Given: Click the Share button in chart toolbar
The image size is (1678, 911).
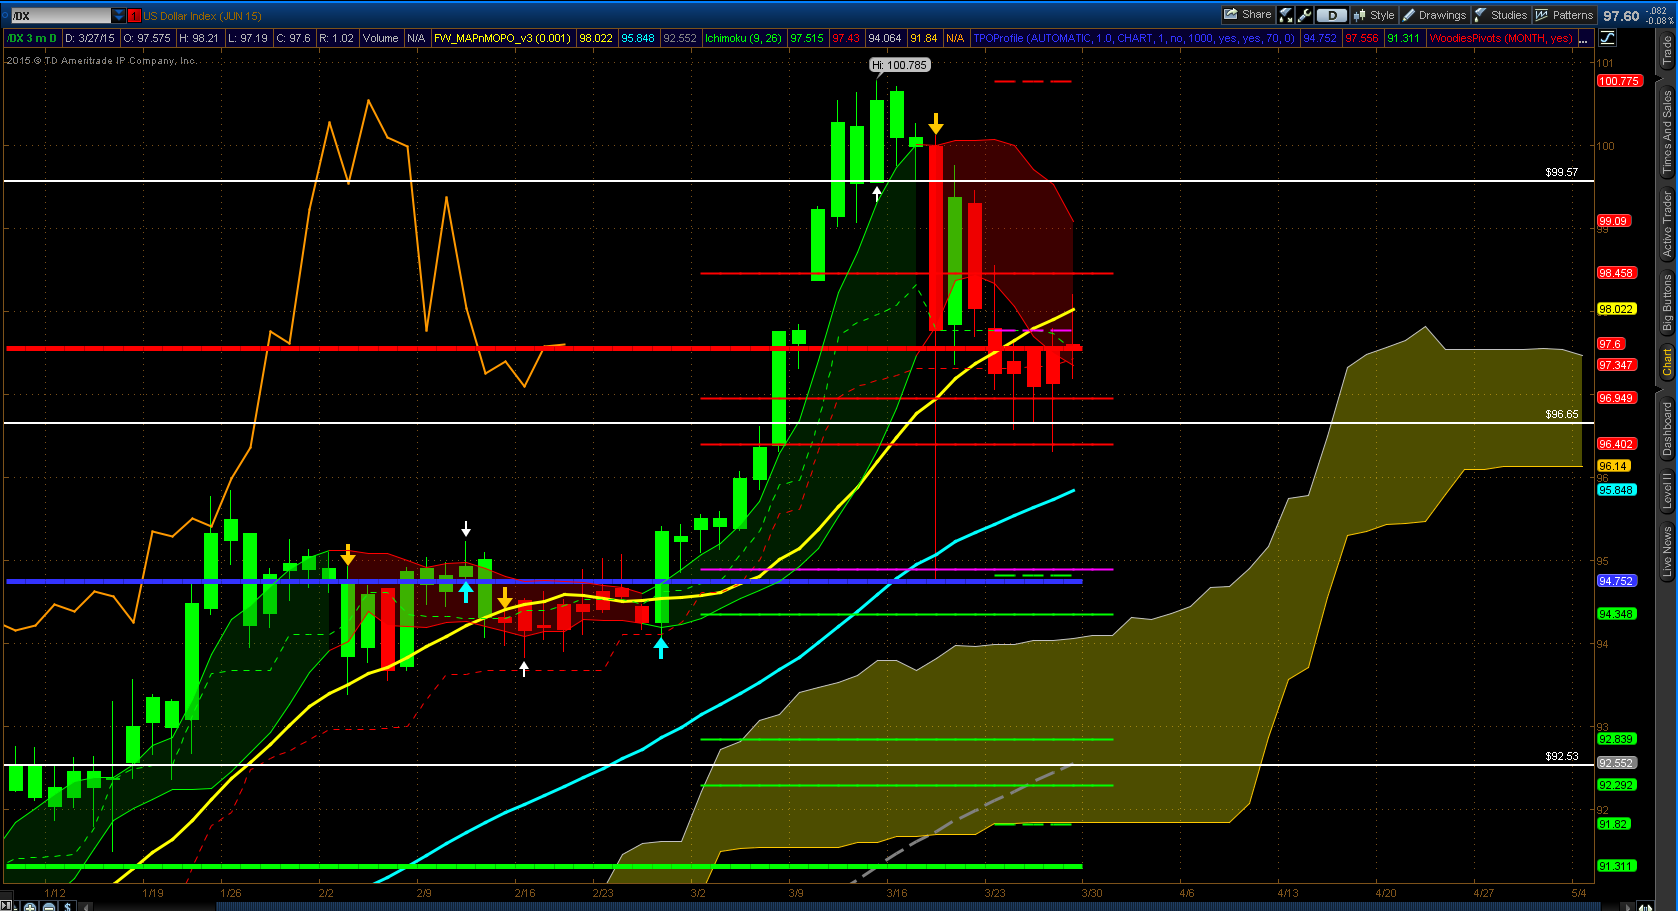Looking at the screenshot, I should tap(1247, 15).
